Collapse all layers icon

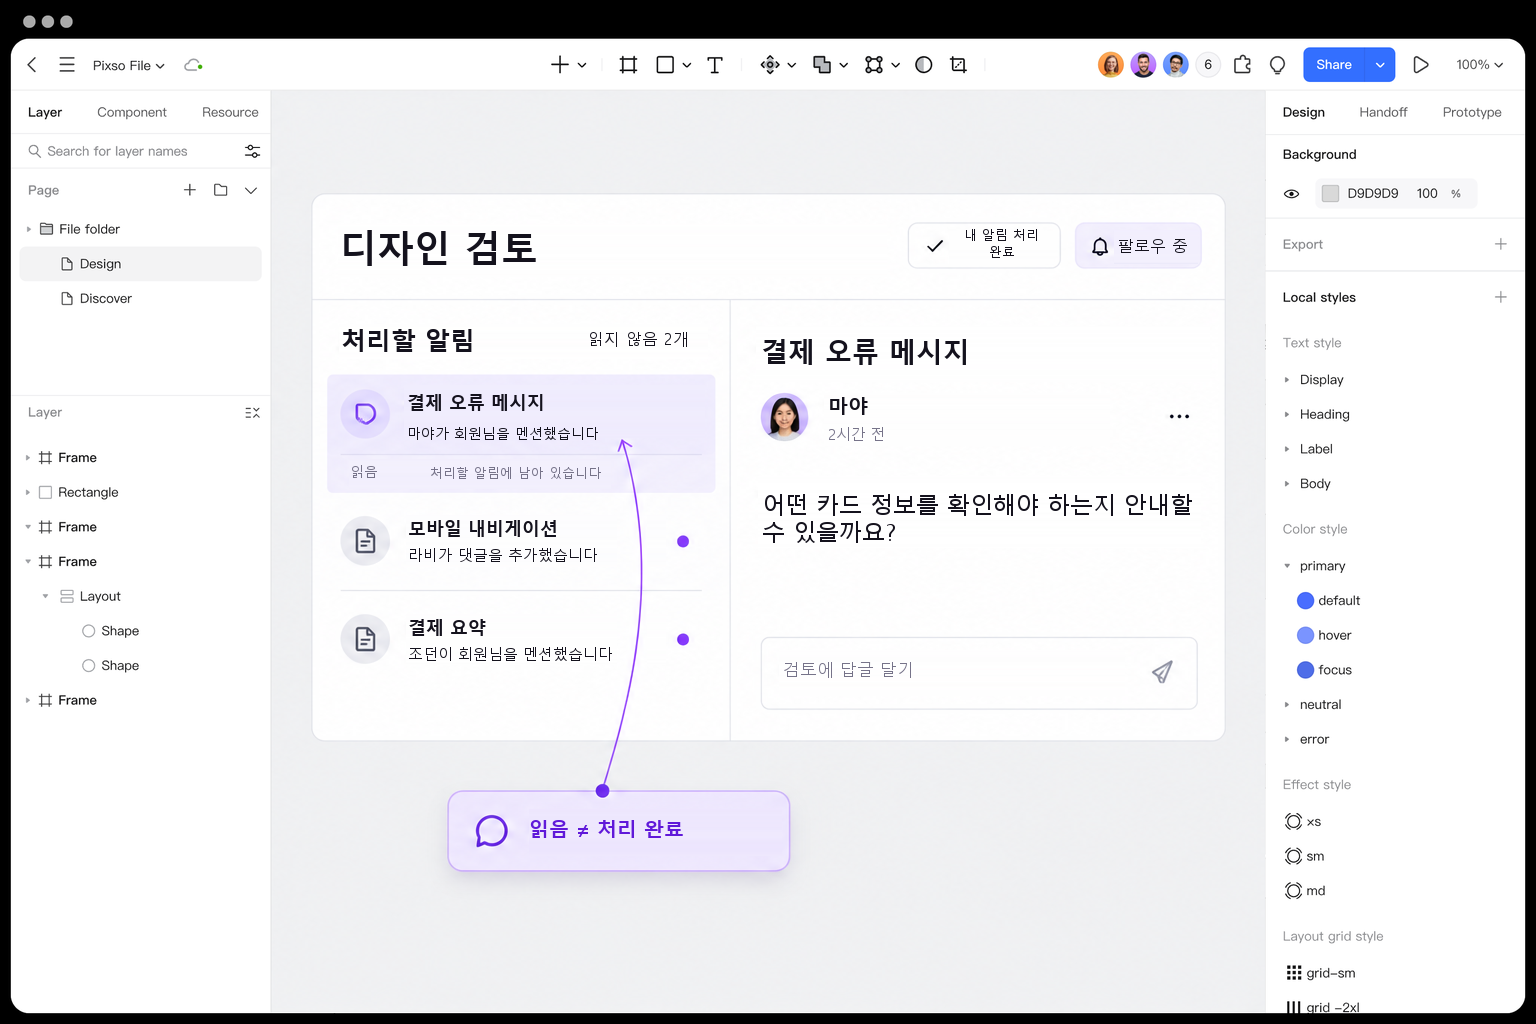point(252,413)
